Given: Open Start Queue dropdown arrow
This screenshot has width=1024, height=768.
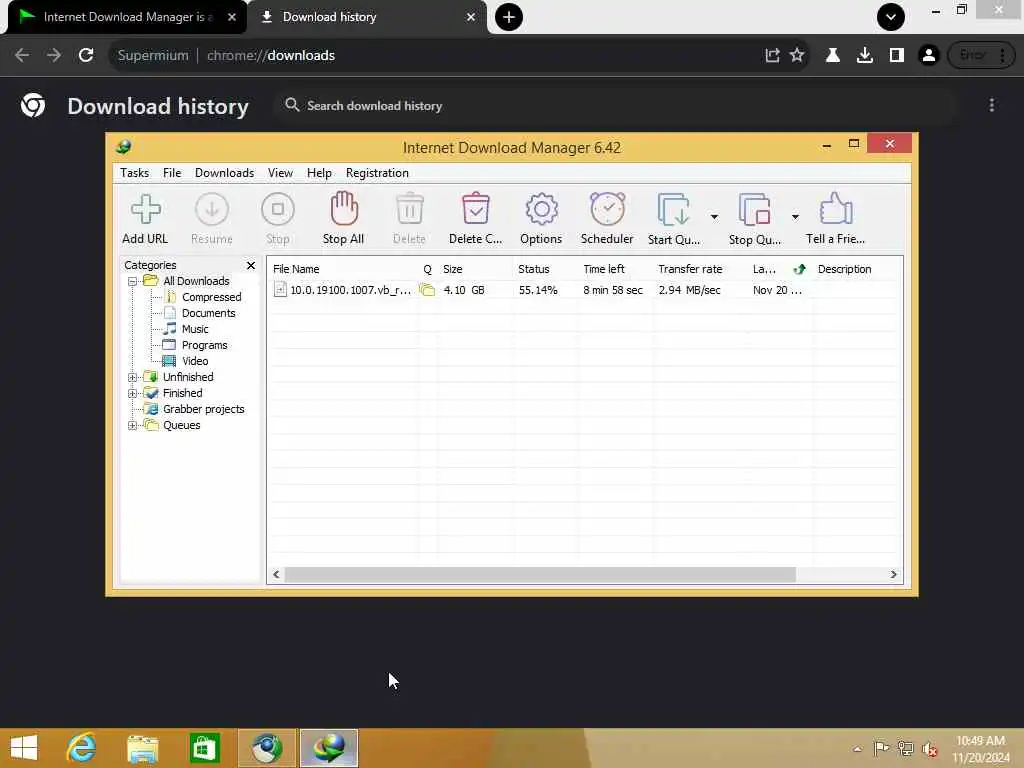Looking at the screenshot, I should click(x=714, y=217).
